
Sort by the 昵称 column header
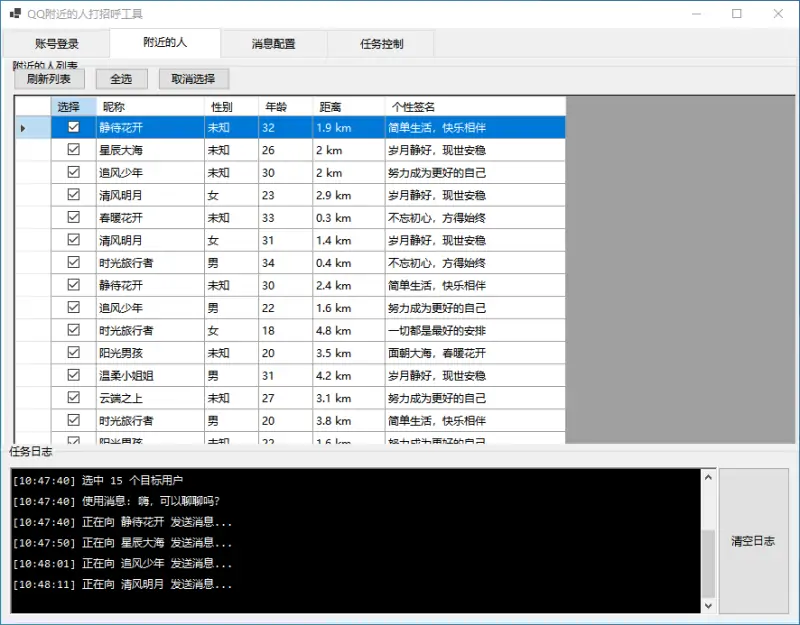149,106
